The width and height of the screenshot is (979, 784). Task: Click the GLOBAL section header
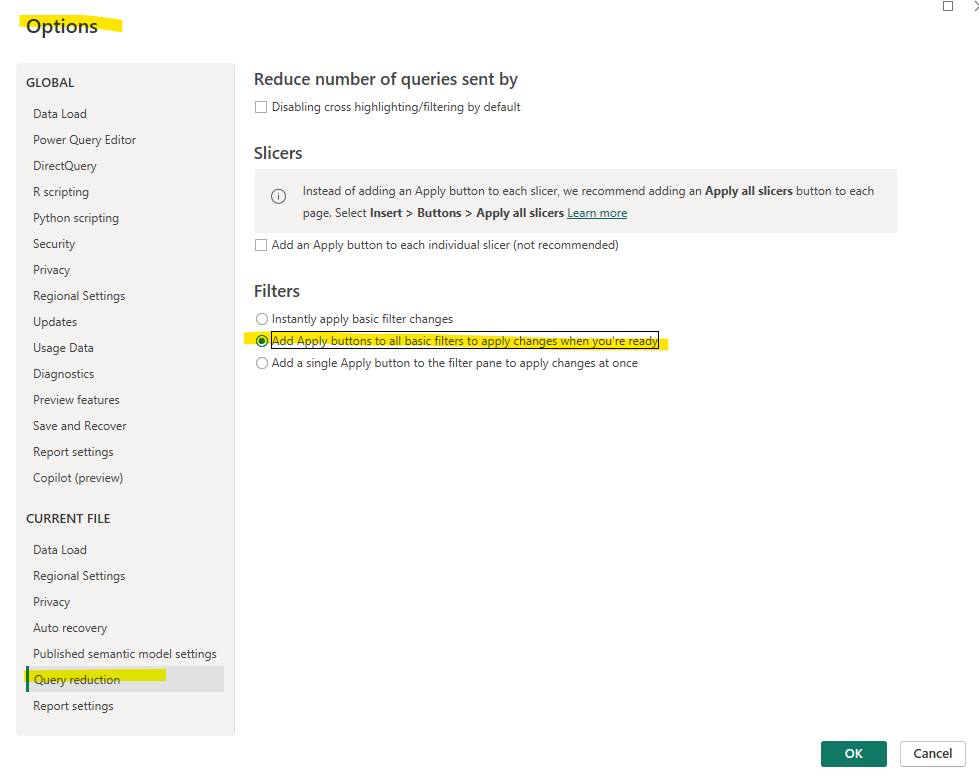[x=50, y=82]
